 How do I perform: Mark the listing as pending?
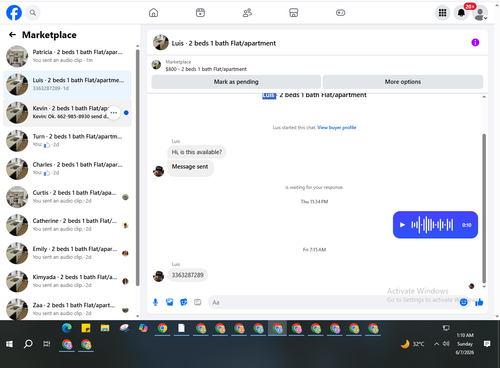pos(236,82)
